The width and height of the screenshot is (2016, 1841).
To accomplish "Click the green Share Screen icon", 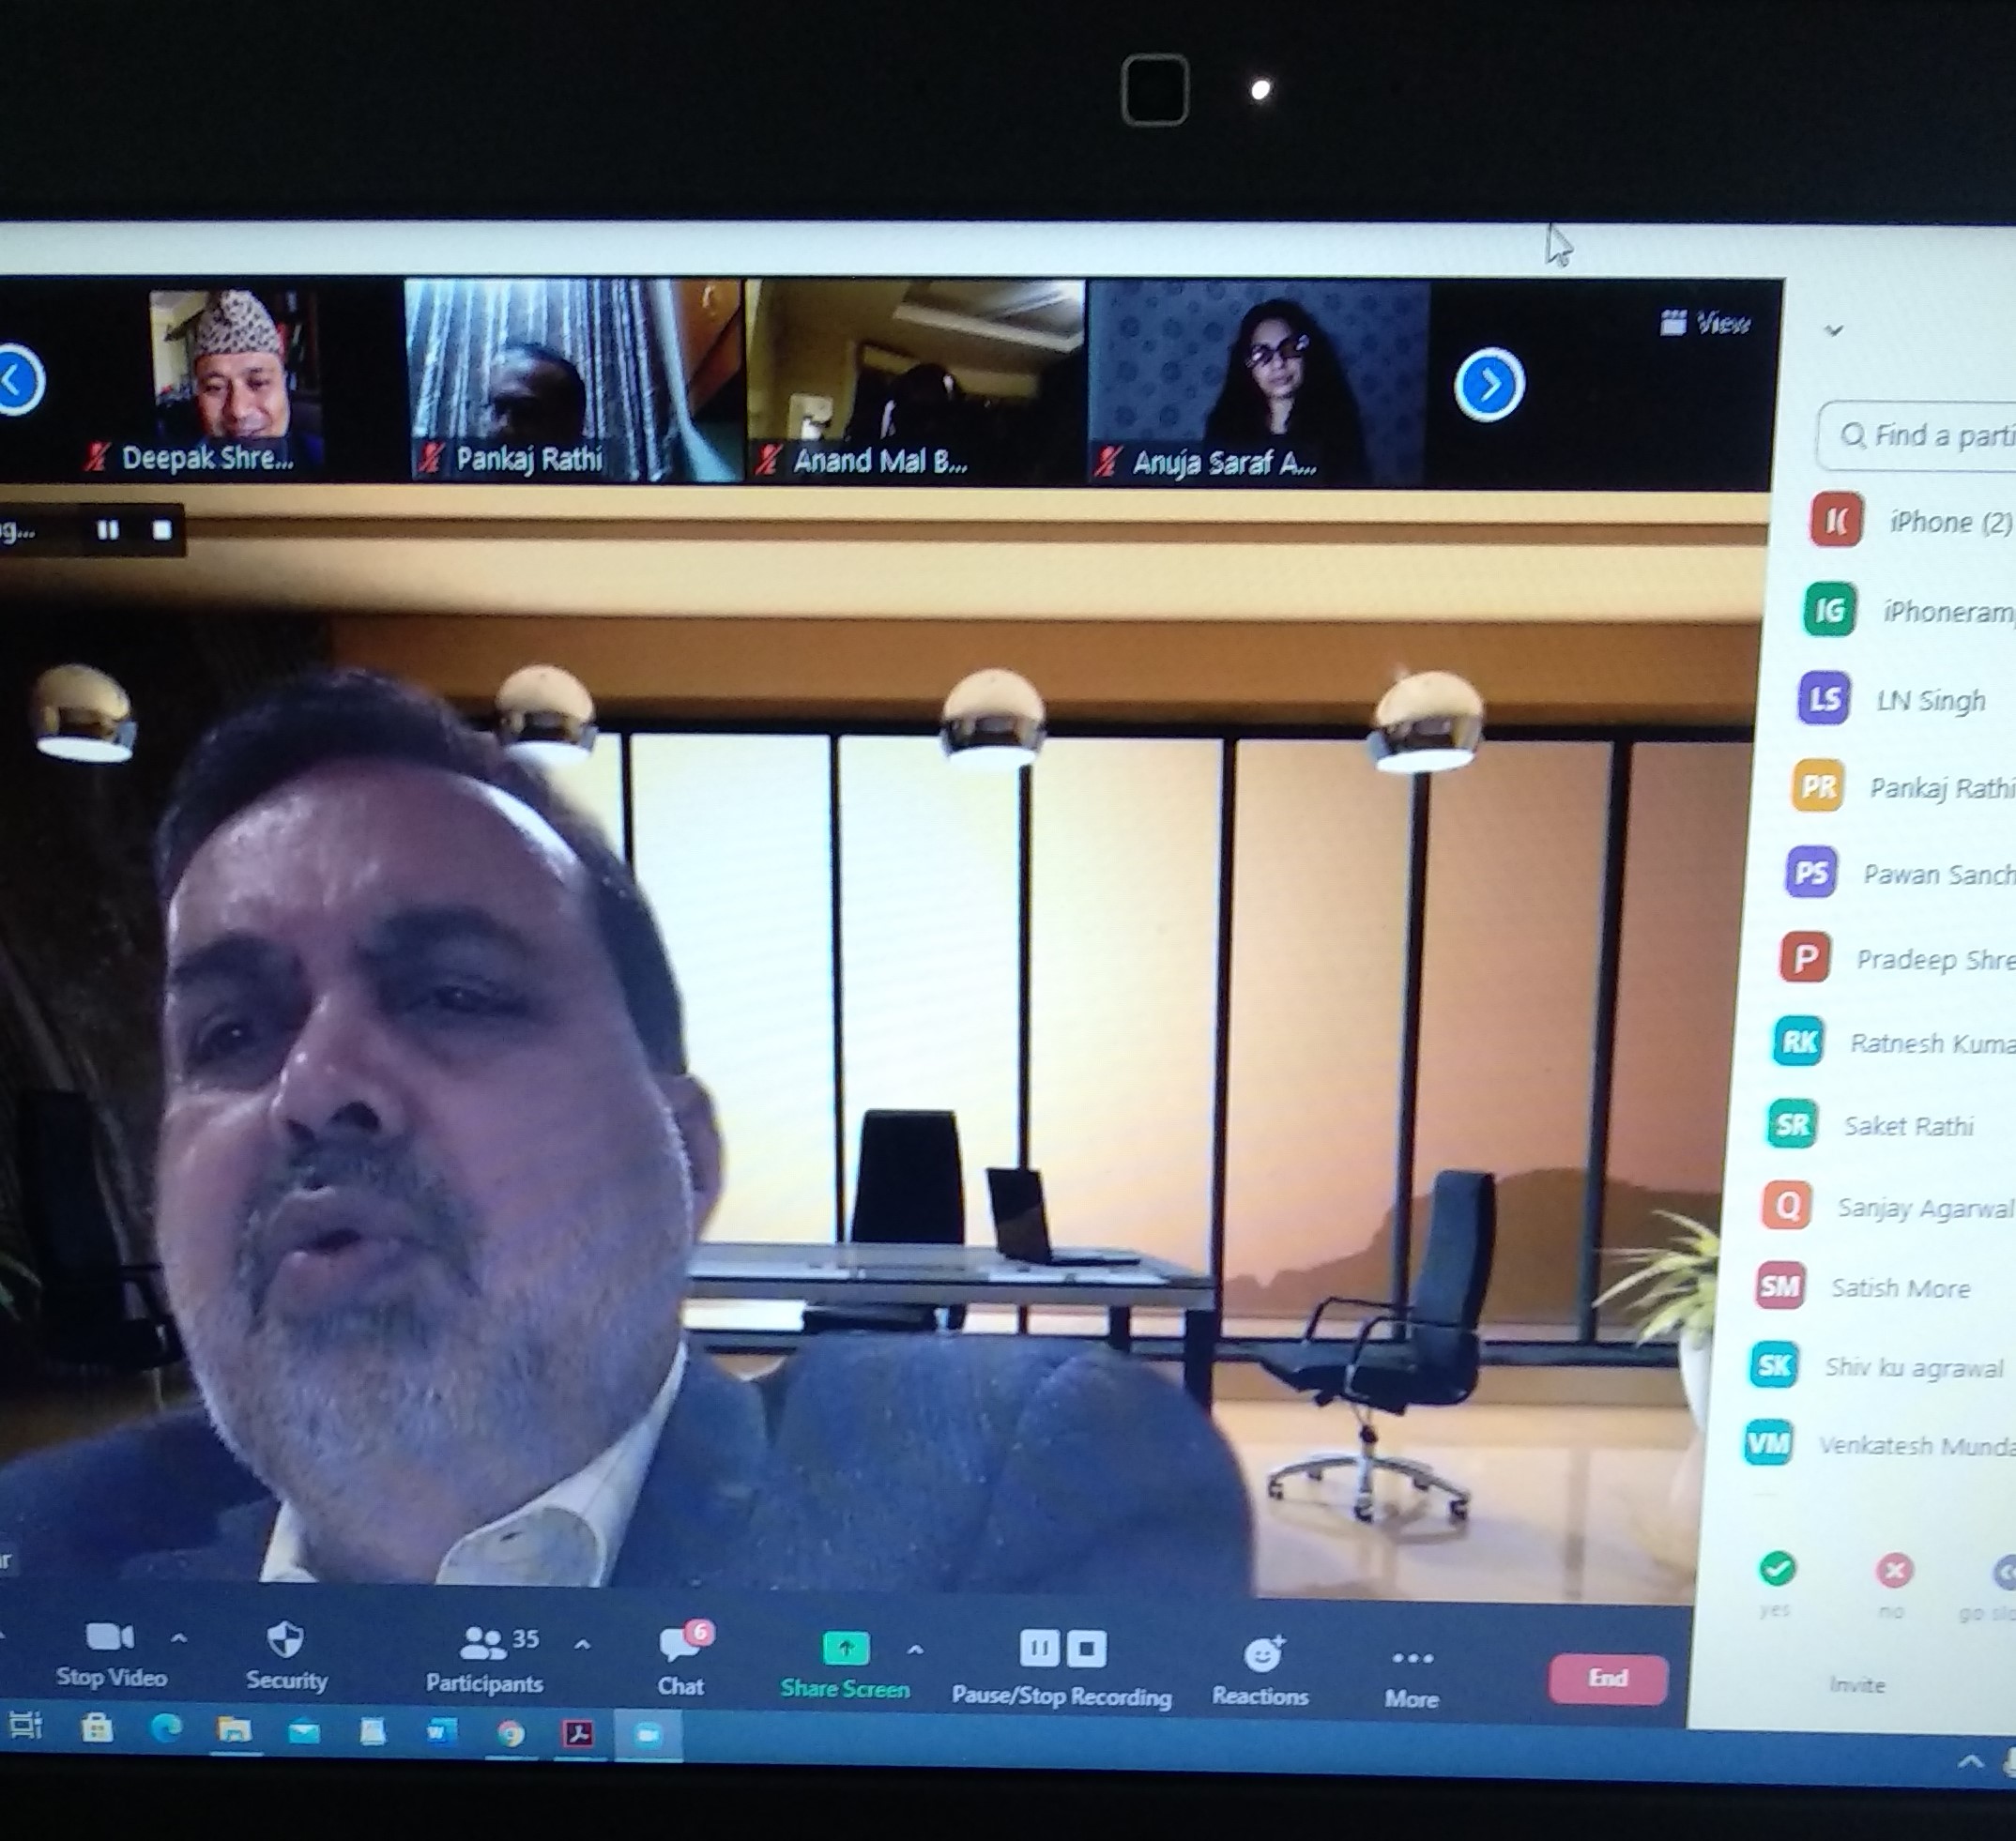I will coord(845,1648).
